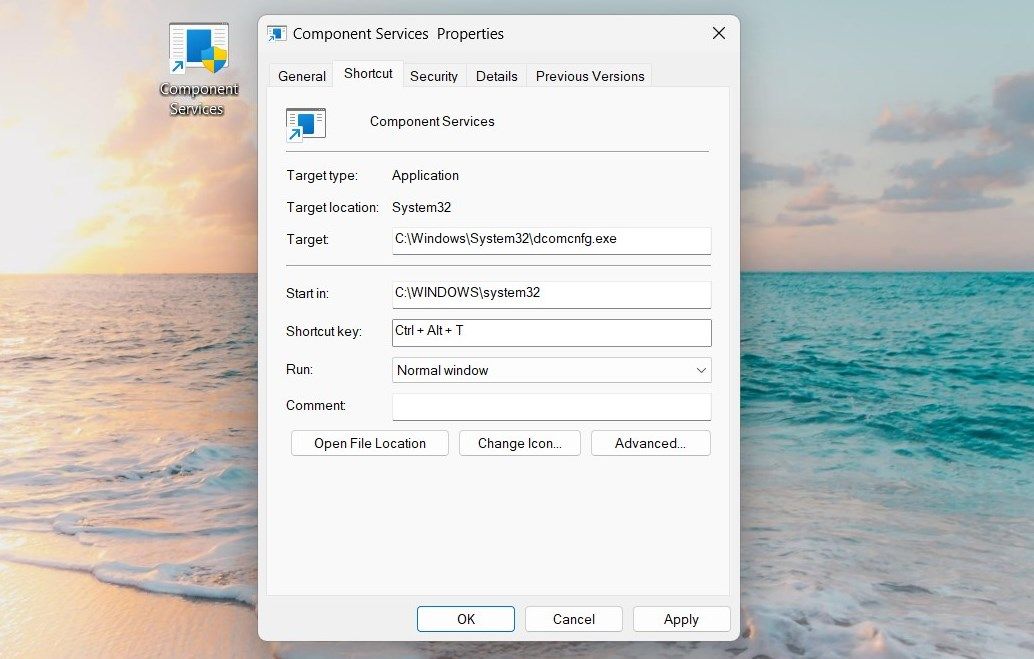
Task: Click the System32 target location value
Action: (x=421, y=207)
